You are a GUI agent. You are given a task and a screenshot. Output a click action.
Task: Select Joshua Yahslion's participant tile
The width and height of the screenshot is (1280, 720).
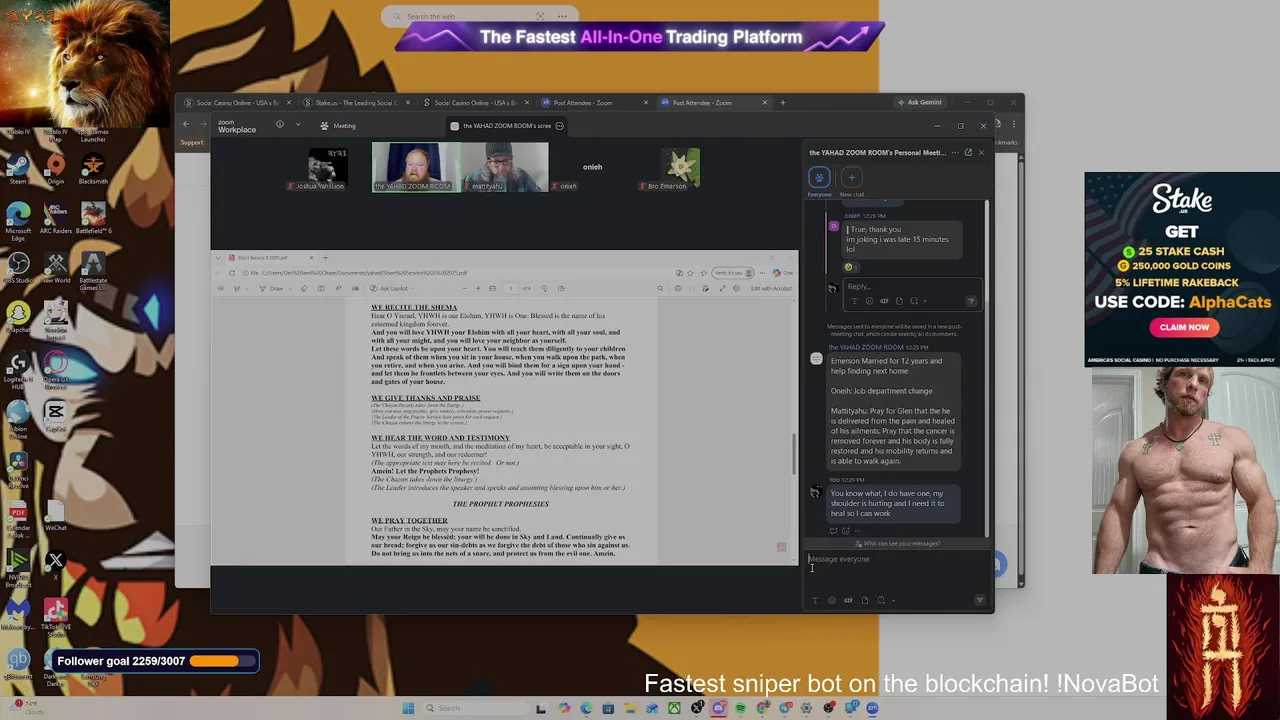pos(327,168)
